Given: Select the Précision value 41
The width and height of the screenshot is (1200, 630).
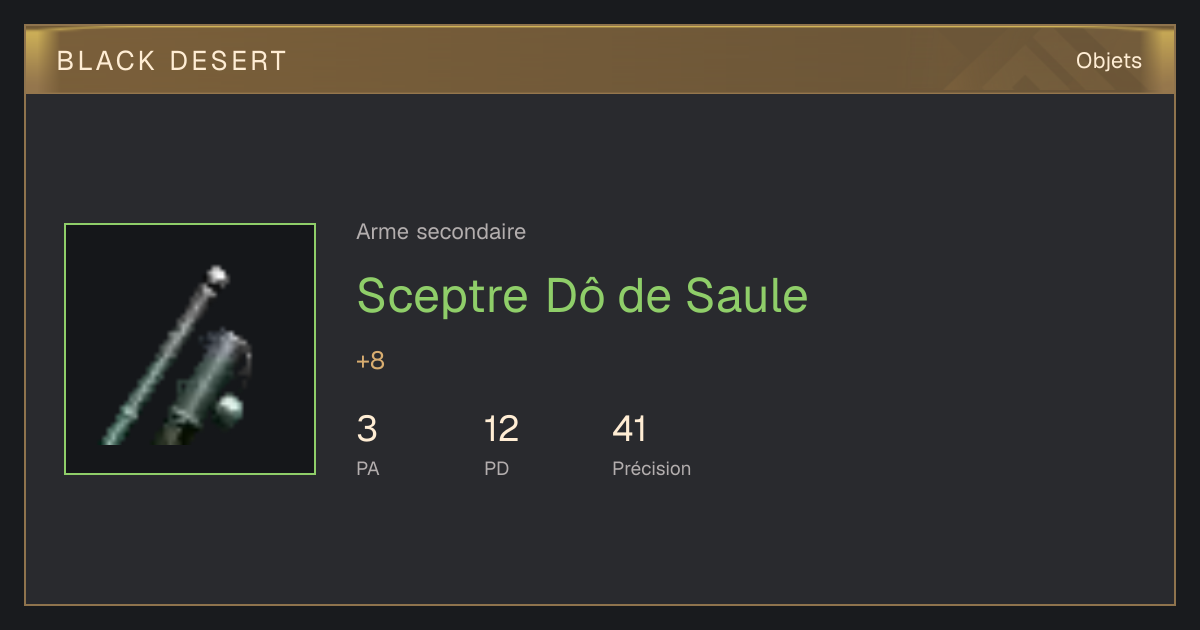Looking at the screenshot, I should coord(629,429).
